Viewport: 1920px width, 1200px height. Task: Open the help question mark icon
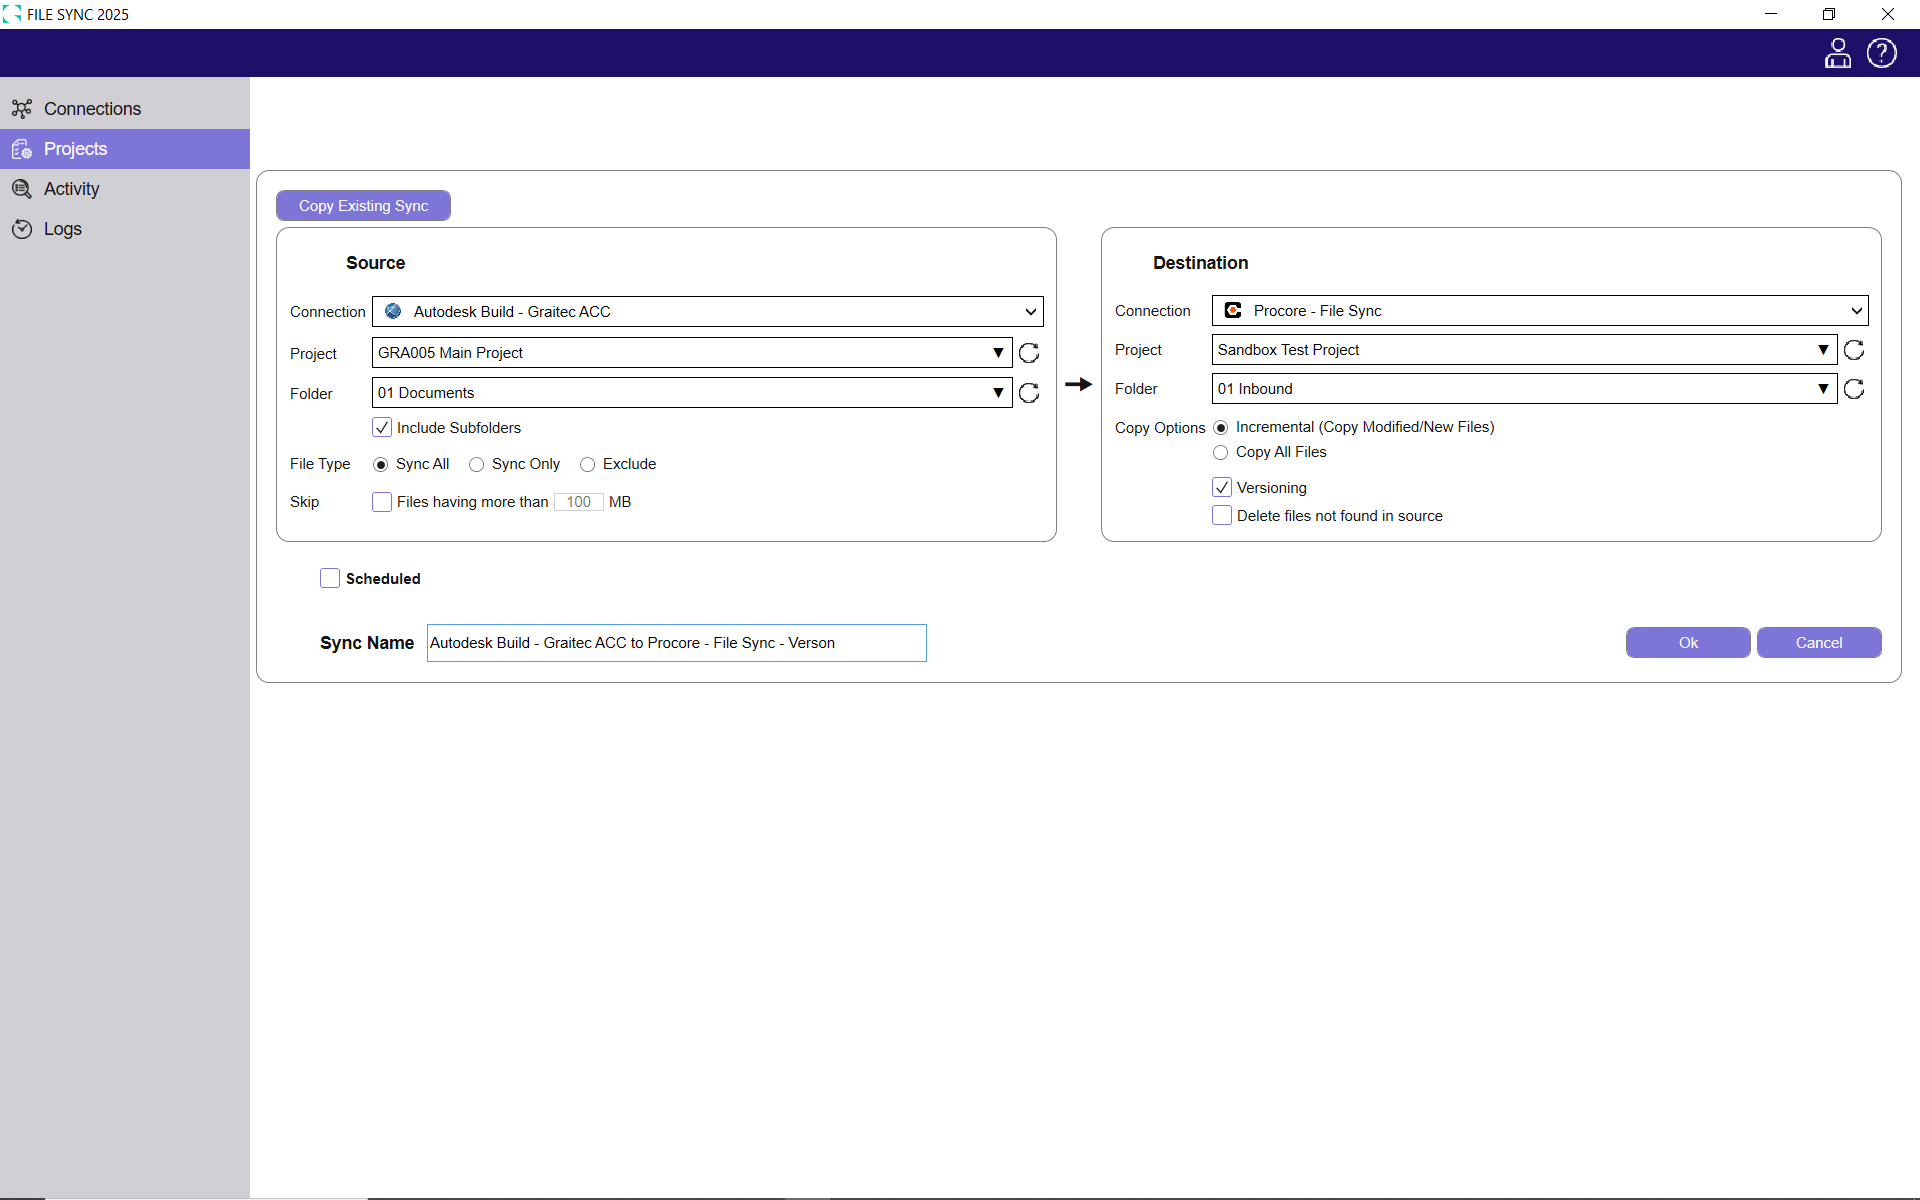(x=1881, y=53)
